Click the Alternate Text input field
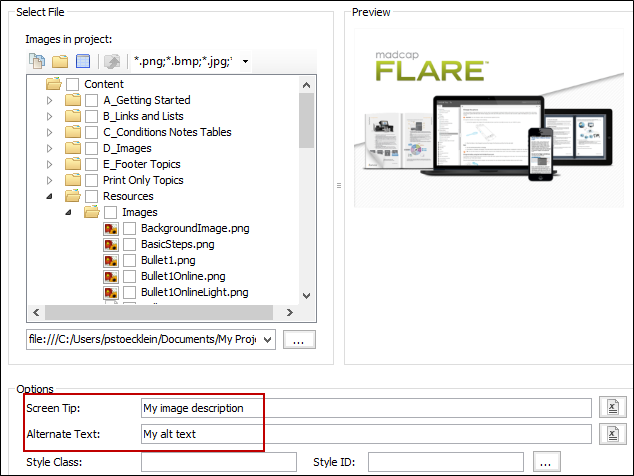 click(x=366, y=434)
